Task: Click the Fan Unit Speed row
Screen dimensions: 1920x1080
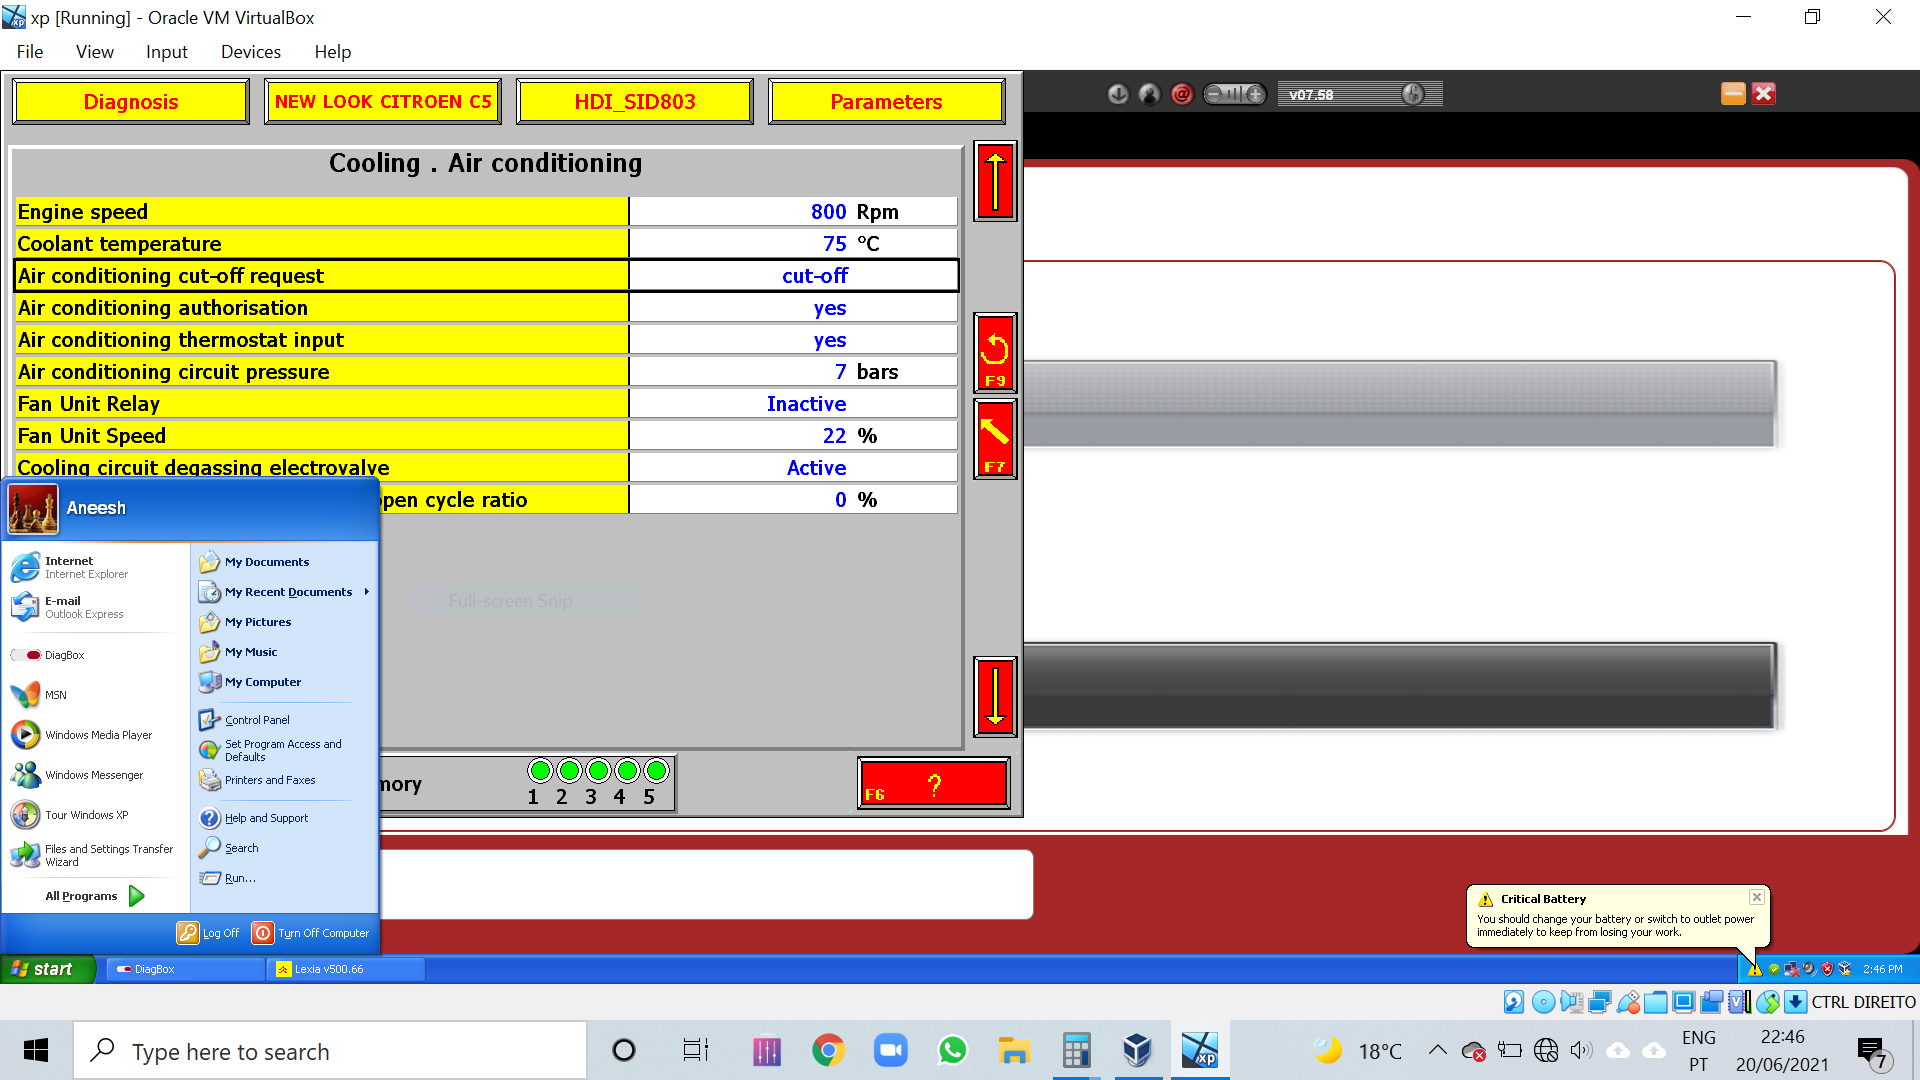Action: pyautogui.click(x=487, y=436)
